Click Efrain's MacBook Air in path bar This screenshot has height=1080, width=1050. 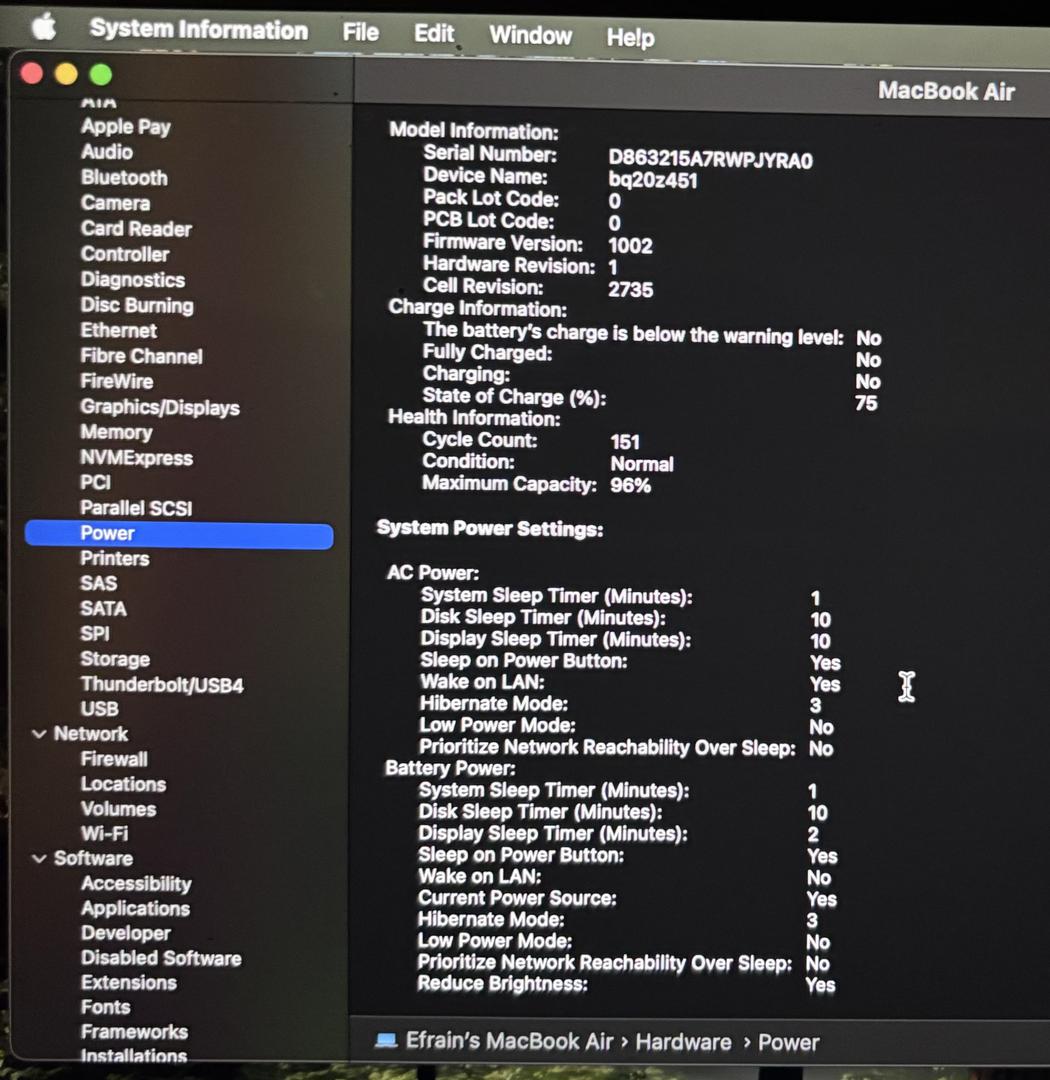[509, 1041]
